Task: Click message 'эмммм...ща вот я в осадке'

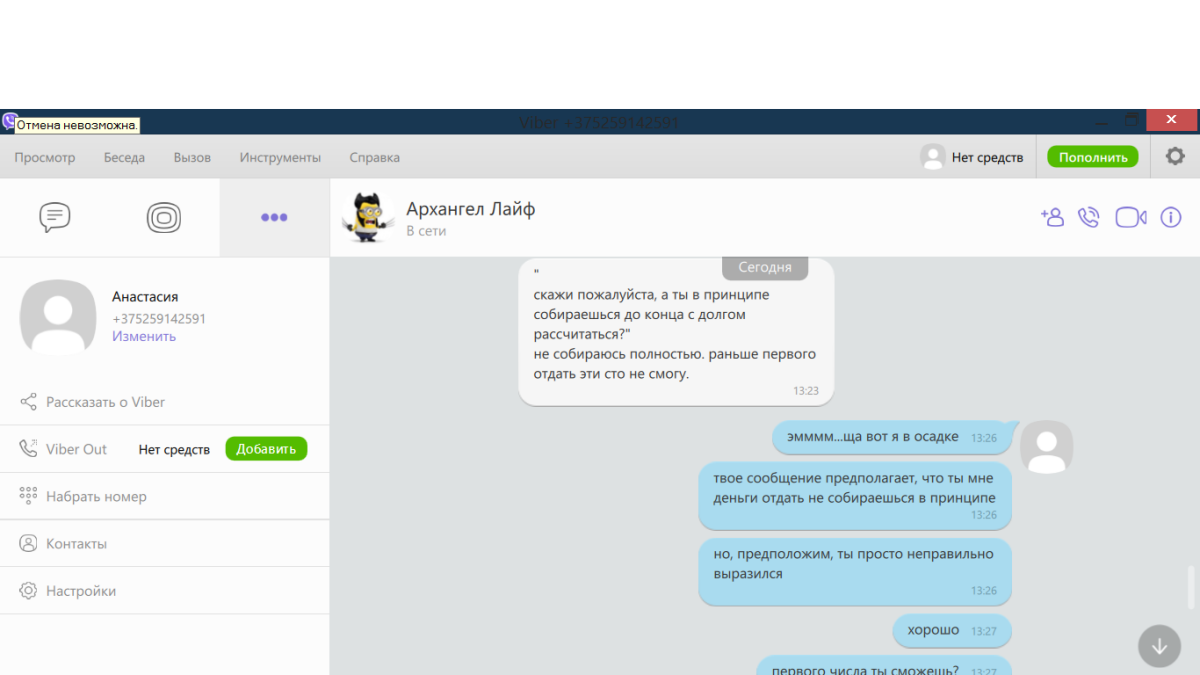Action: click(892, 437)
